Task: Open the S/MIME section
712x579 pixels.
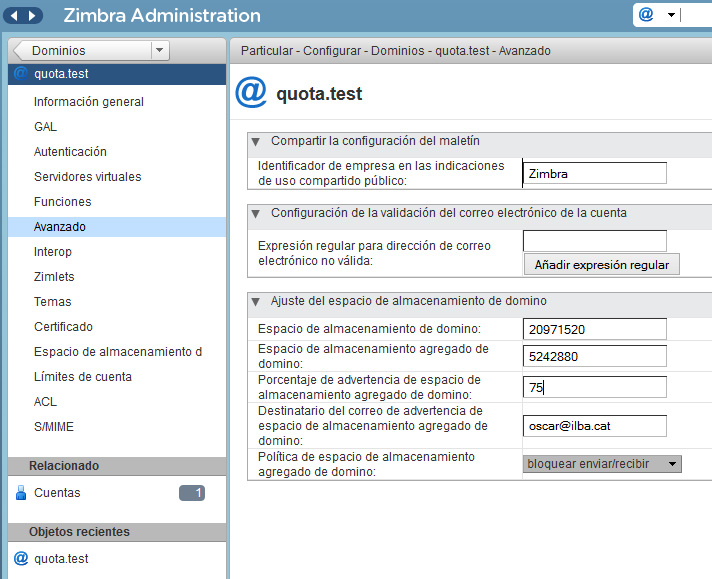Action: pos(54,426)
